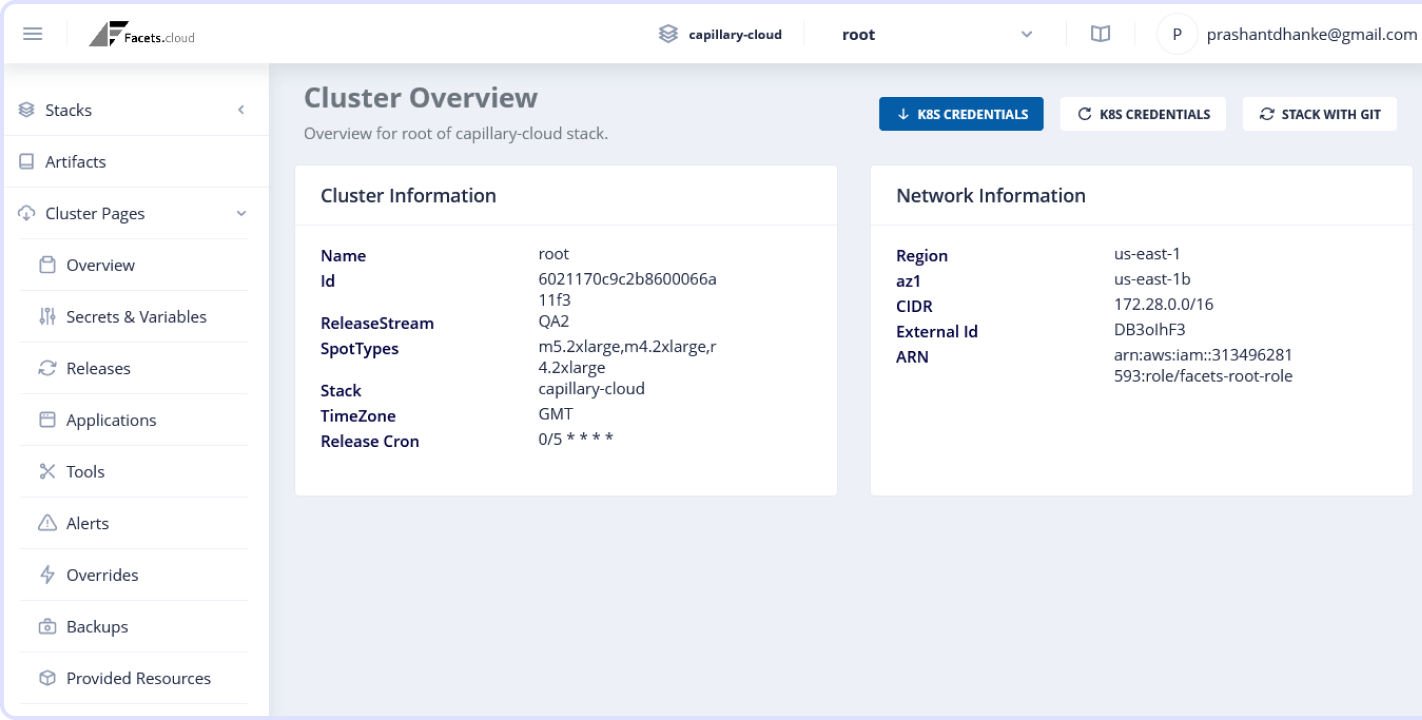Click the Backups camera icon
The image size is (1422, 720).
pyautogui.click(x=47, y=627)
